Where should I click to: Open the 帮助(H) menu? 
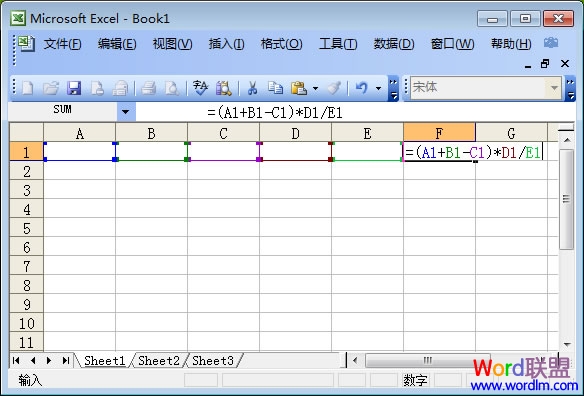click(x=511, y=44)
